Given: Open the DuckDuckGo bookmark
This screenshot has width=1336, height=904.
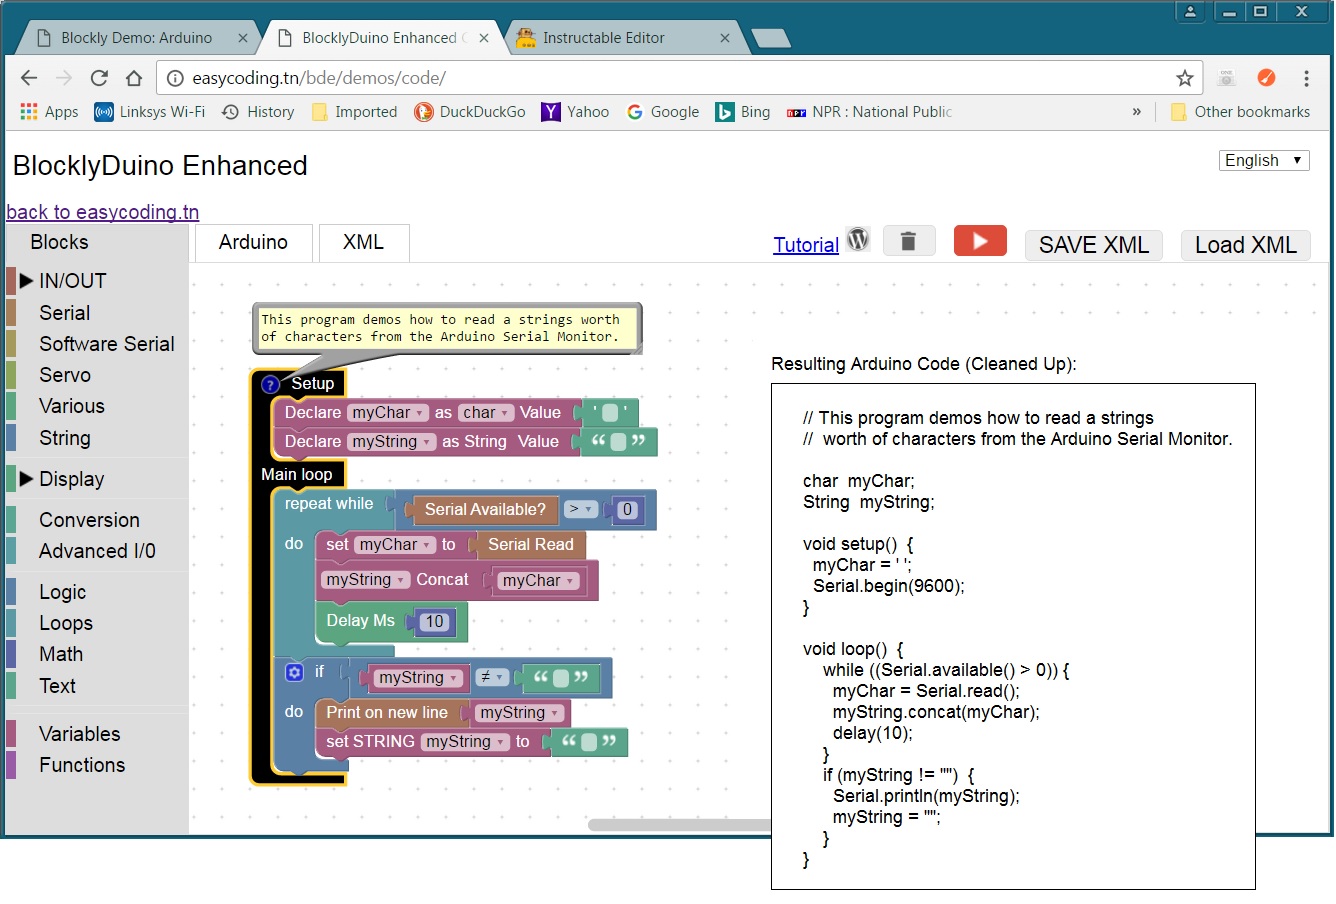Looking at the screenshot, I should coord(470,112).
